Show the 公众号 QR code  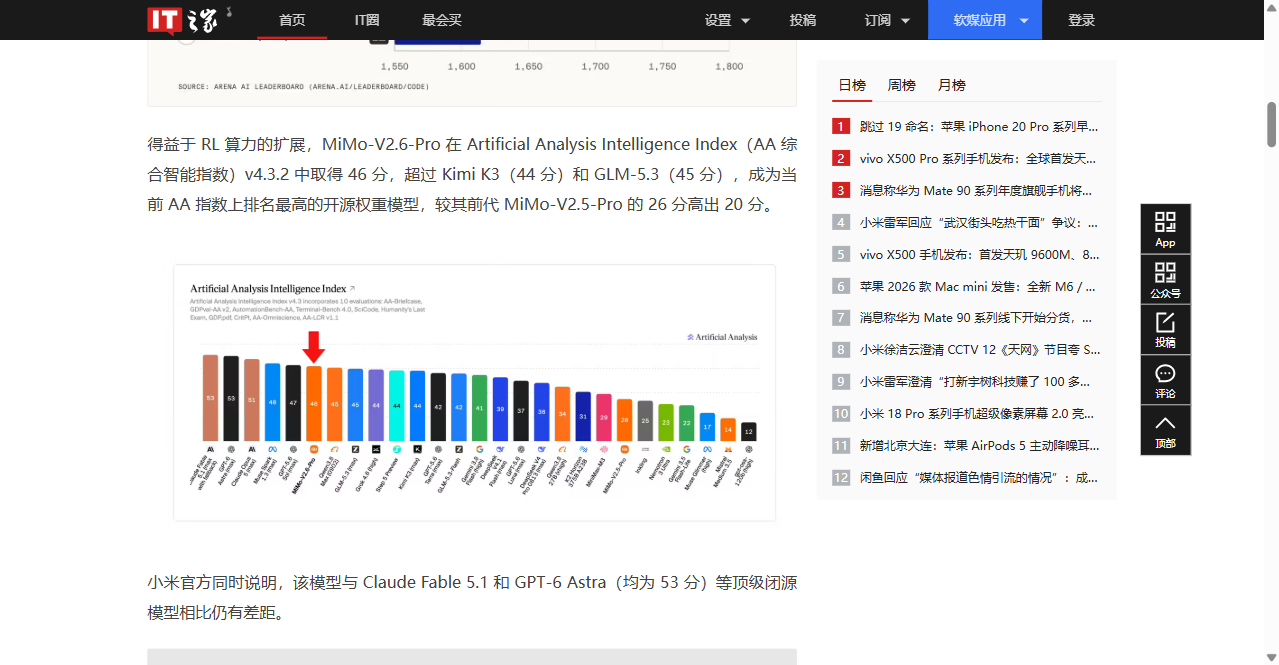pos(1165,280)
